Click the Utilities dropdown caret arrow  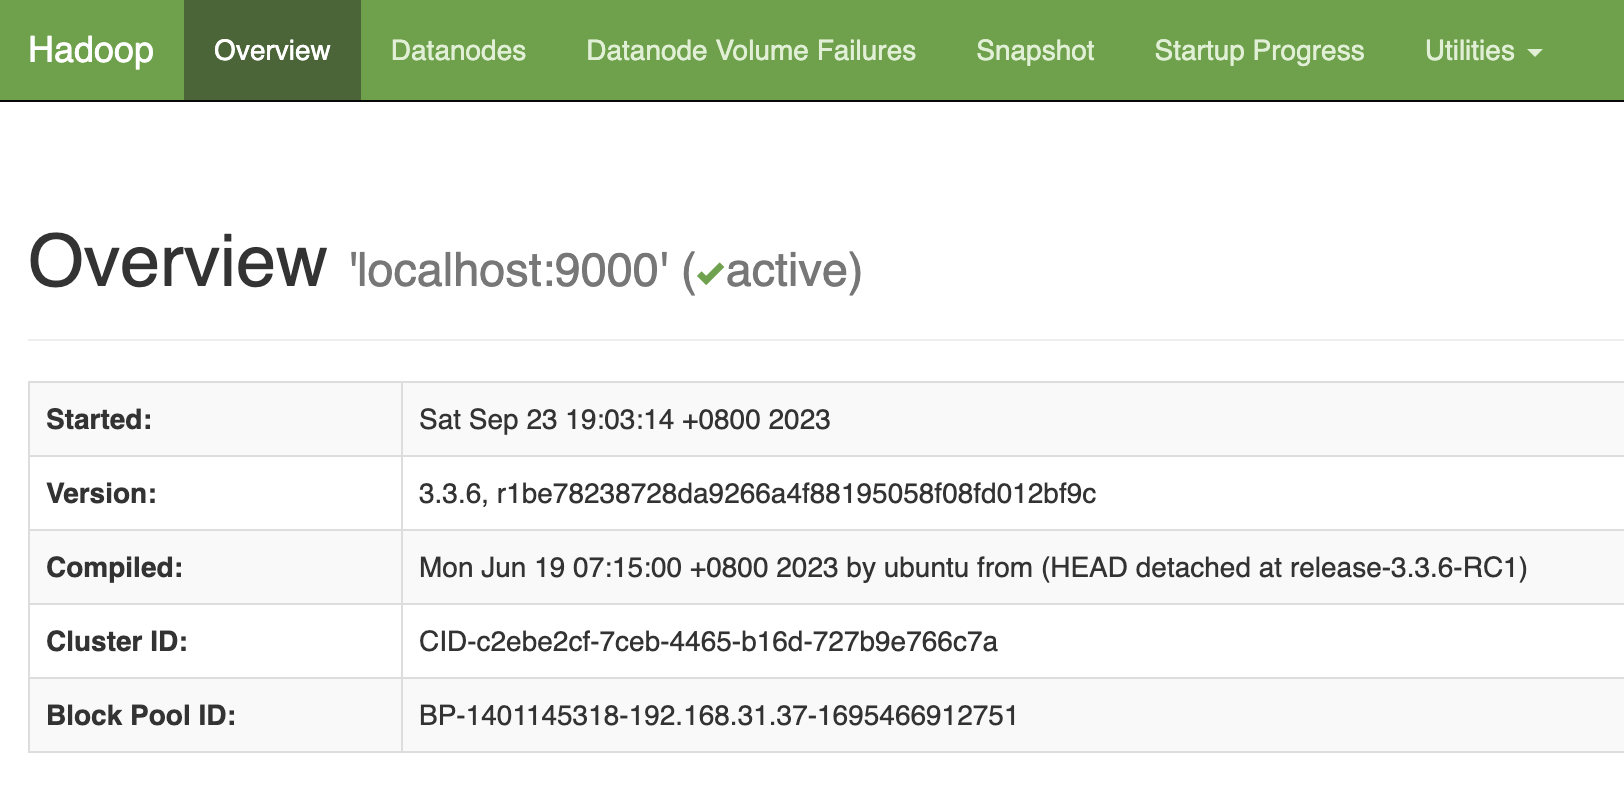[x=1535, y=53]
